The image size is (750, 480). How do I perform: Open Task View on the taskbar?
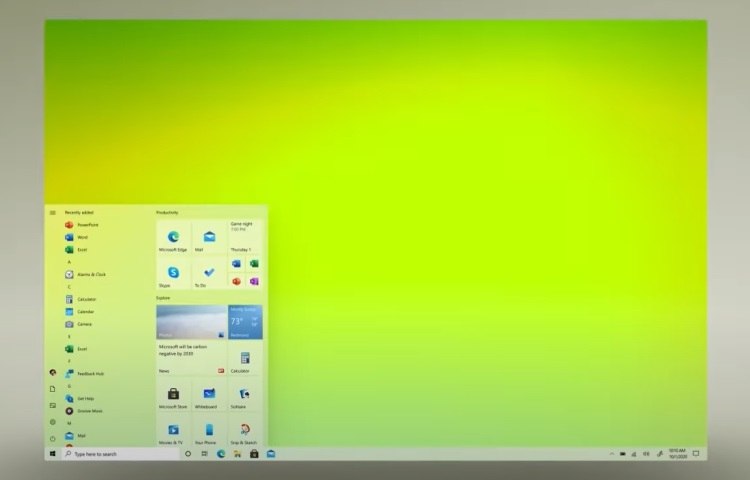(204, 454)
